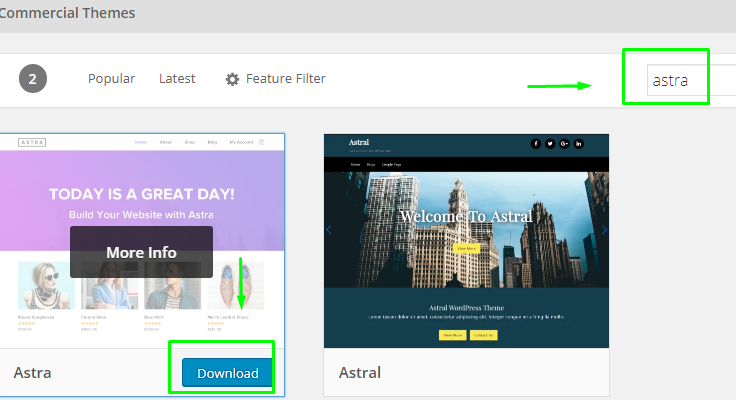736x400 pixels.
Task: Click Commercial Themes heading text
Action: (67, 13)
